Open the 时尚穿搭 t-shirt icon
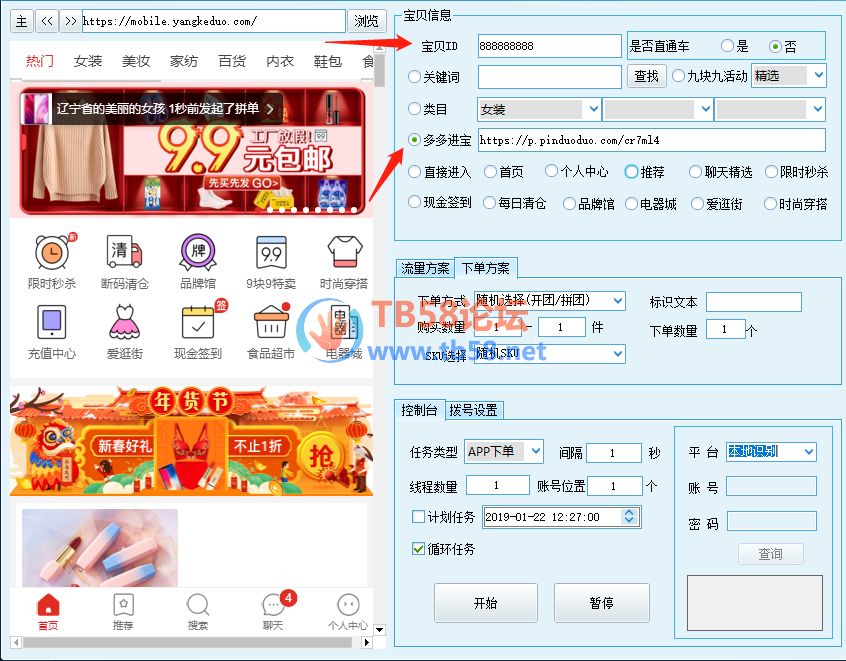The image size is (846, 661). coord(344,252)
